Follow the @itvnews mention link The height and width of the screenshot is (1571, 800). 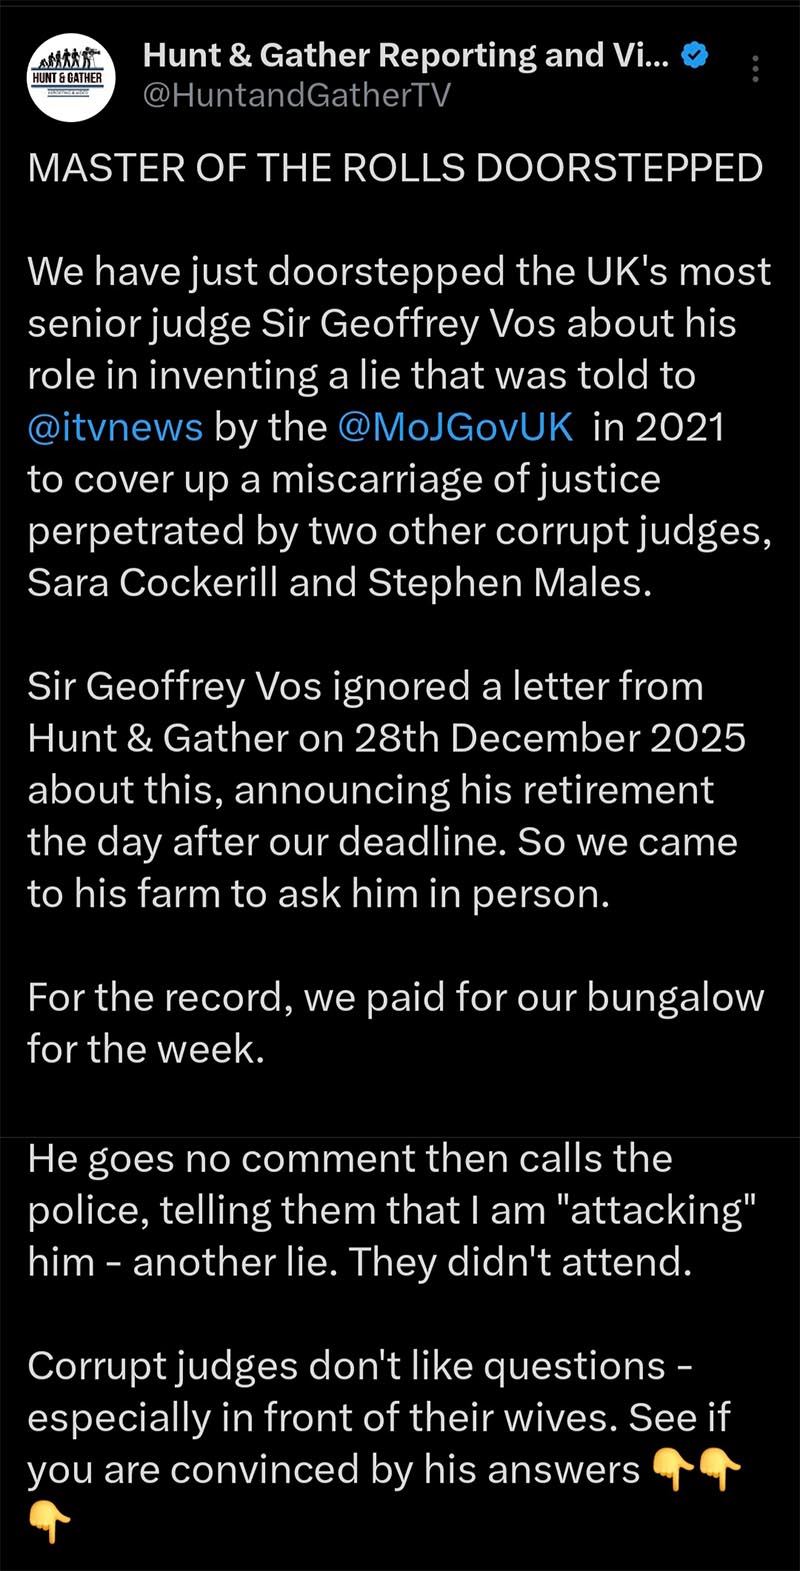pyautogui.click(x=115, y=427)
